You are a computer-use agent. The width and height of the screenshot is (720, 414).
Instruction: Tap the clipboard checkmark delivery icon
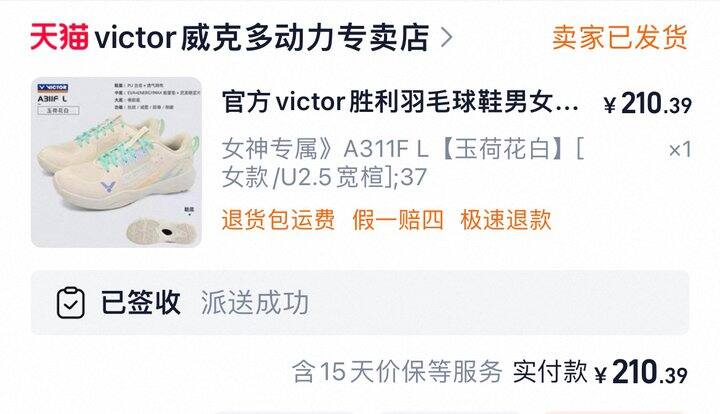pos(71,302)
